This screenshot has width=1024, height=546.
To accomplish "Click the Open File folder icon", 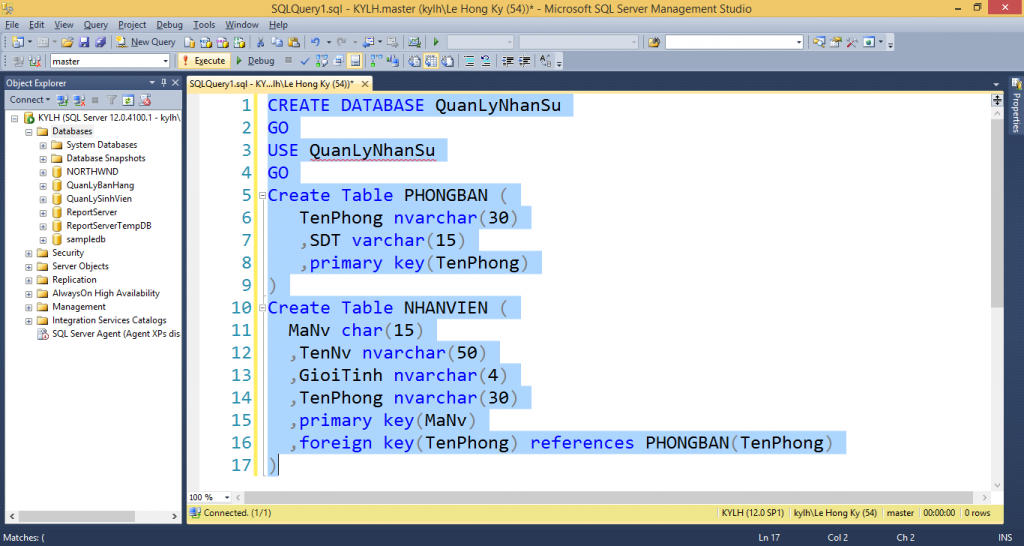I will (x=67, y=42).
